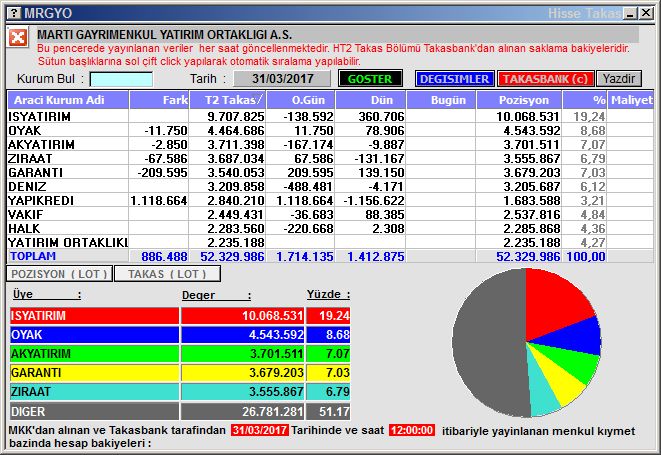
Task: Click the blue OYAK legend bar
Action: pos(94,334)
